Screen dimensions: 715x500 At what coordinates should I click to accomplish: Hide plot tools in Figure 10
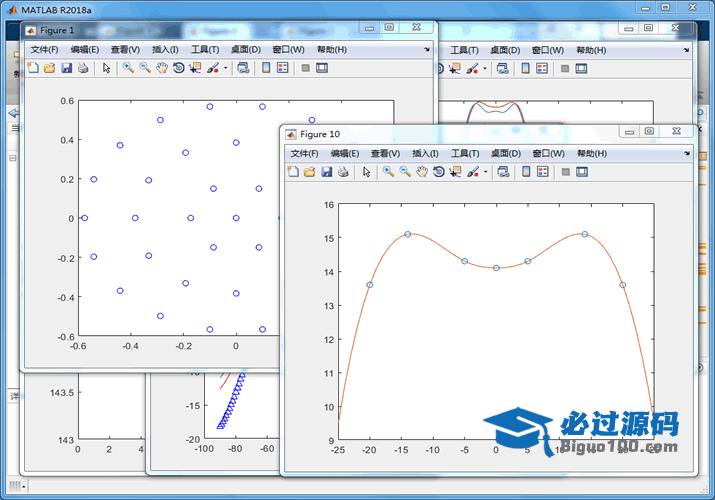(566, 172)
